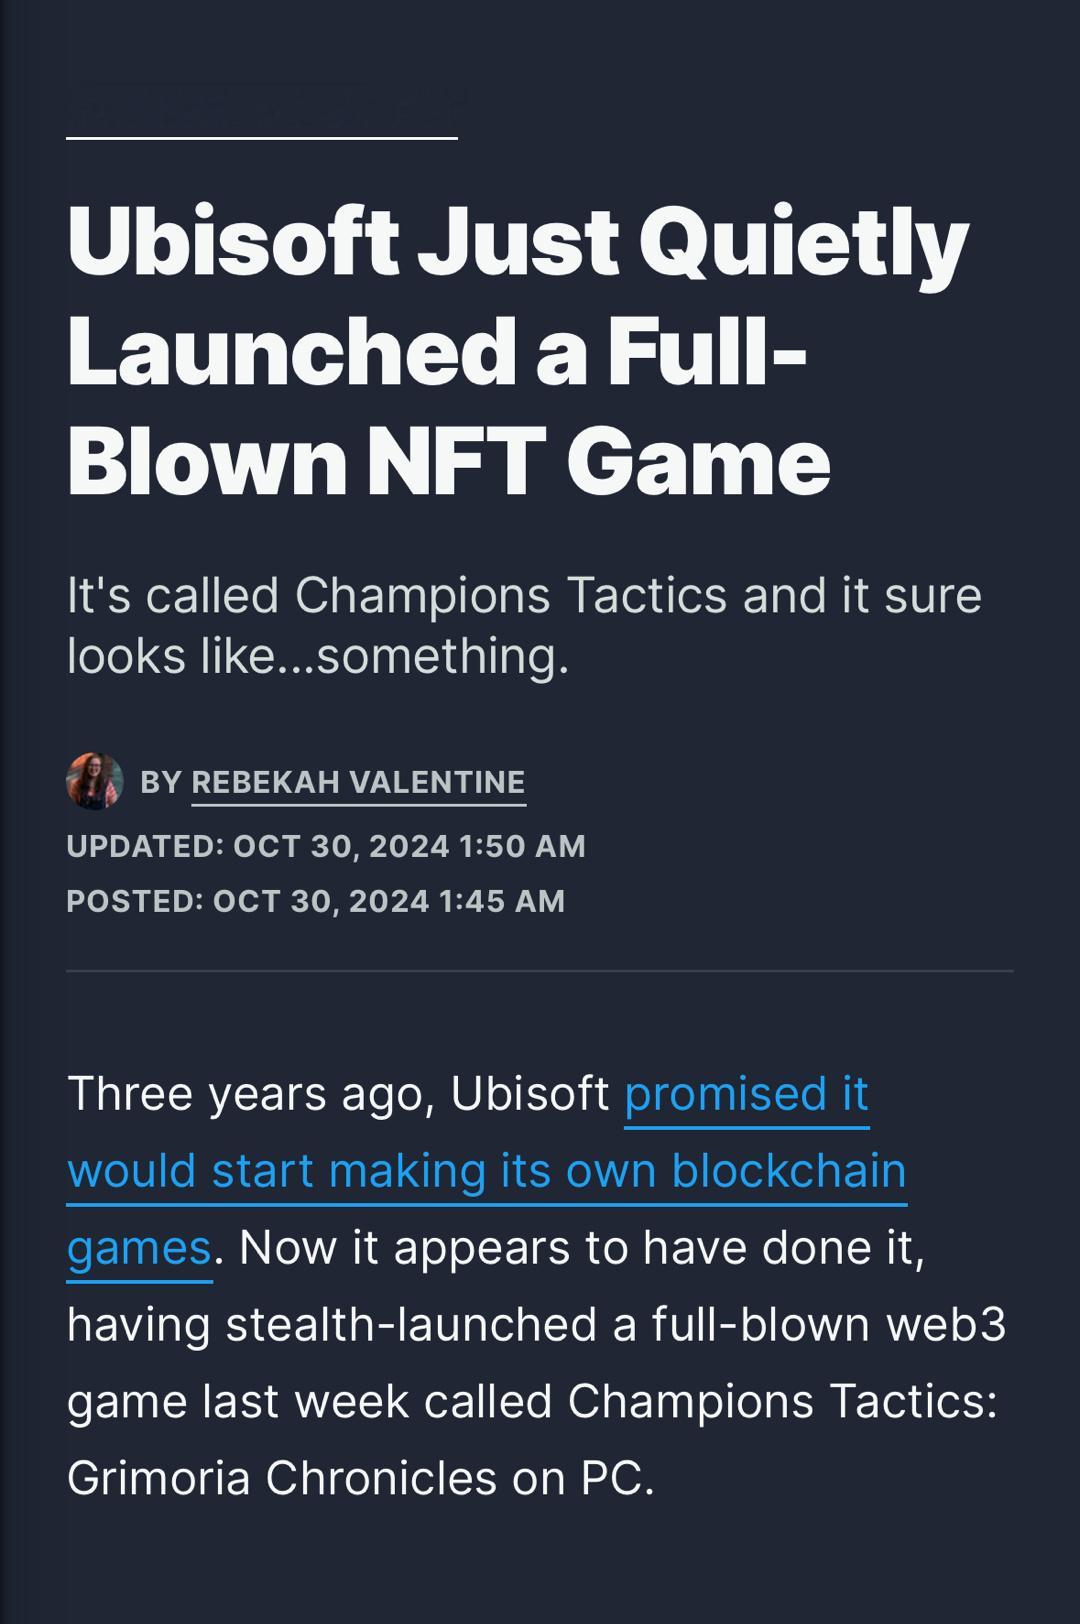
Task: Click "game last week called Champions Tactics:" line
Action: 532,1402
